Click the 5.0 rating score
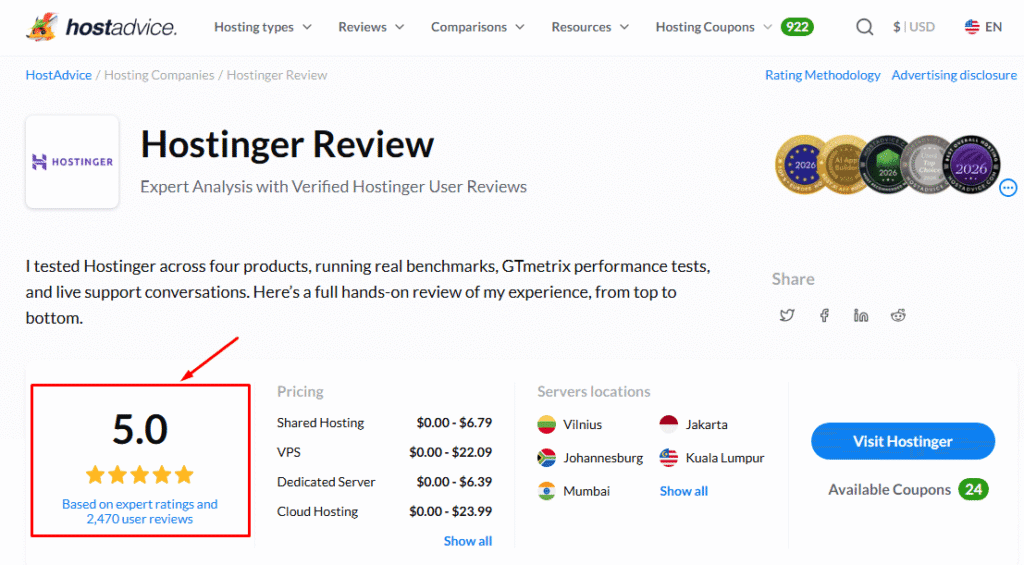The width and height of the screenshot is (1024, 565). [140, 429]
